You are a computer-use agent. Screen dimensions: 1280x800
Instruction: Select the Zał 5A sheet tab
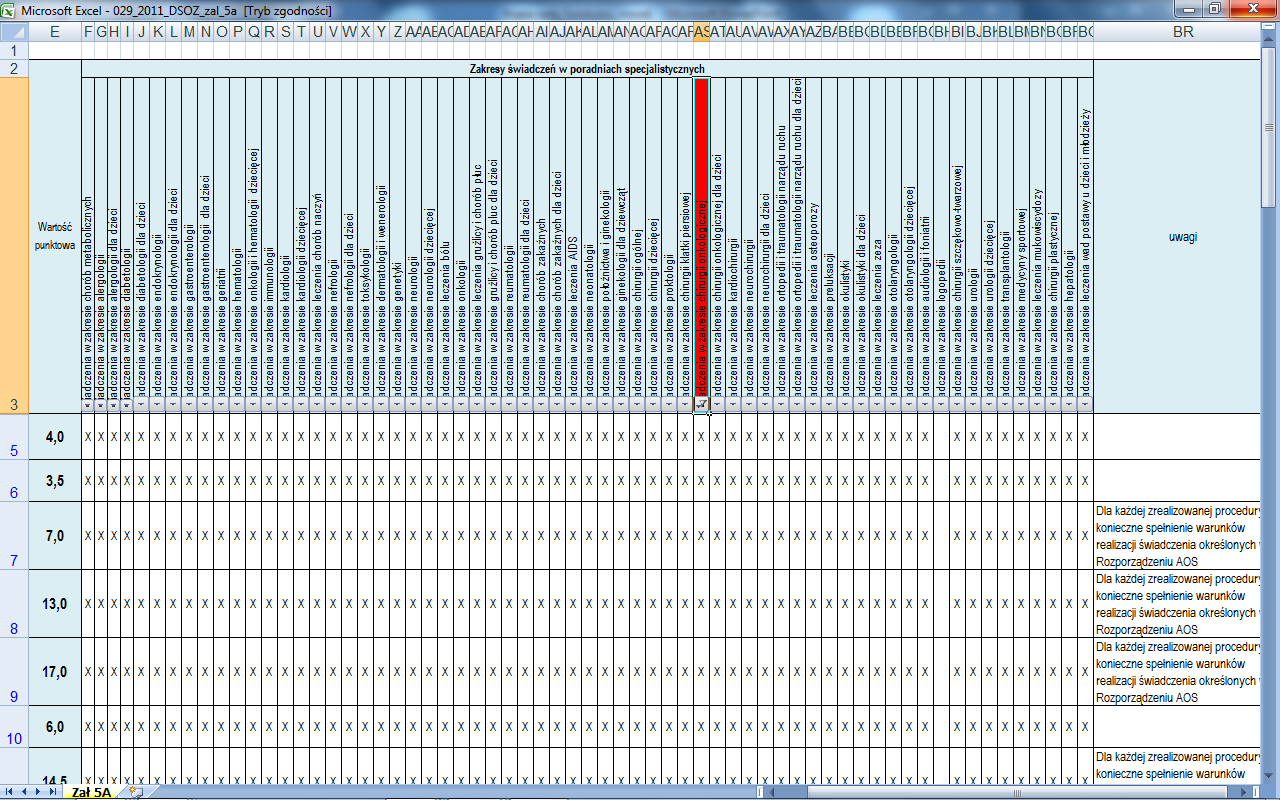click(x=91, y=791)
